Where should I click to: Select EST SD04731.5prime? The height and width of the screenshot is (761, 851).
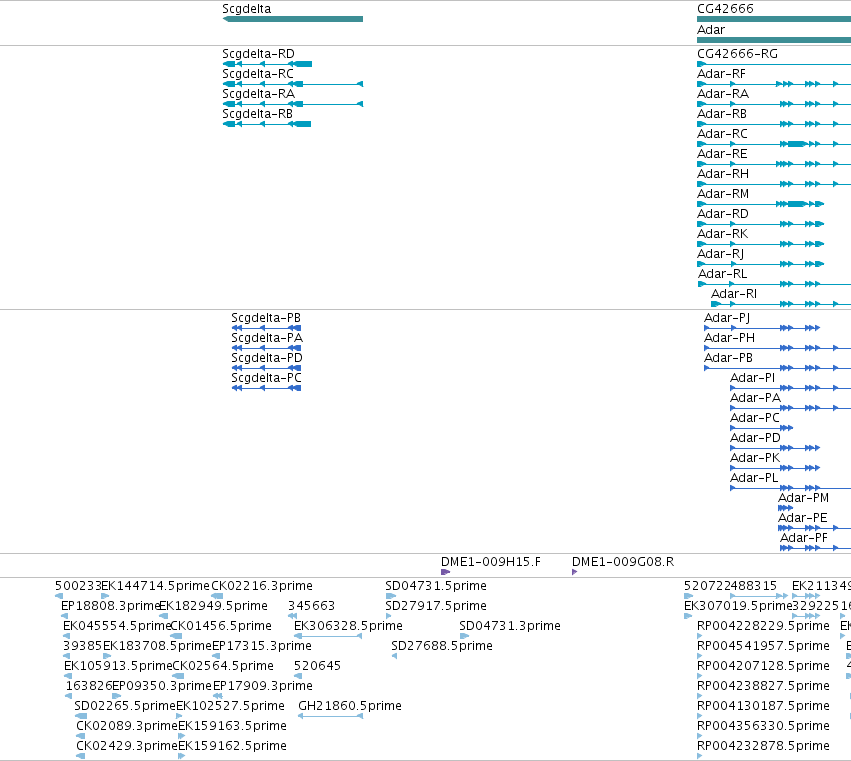436,586
